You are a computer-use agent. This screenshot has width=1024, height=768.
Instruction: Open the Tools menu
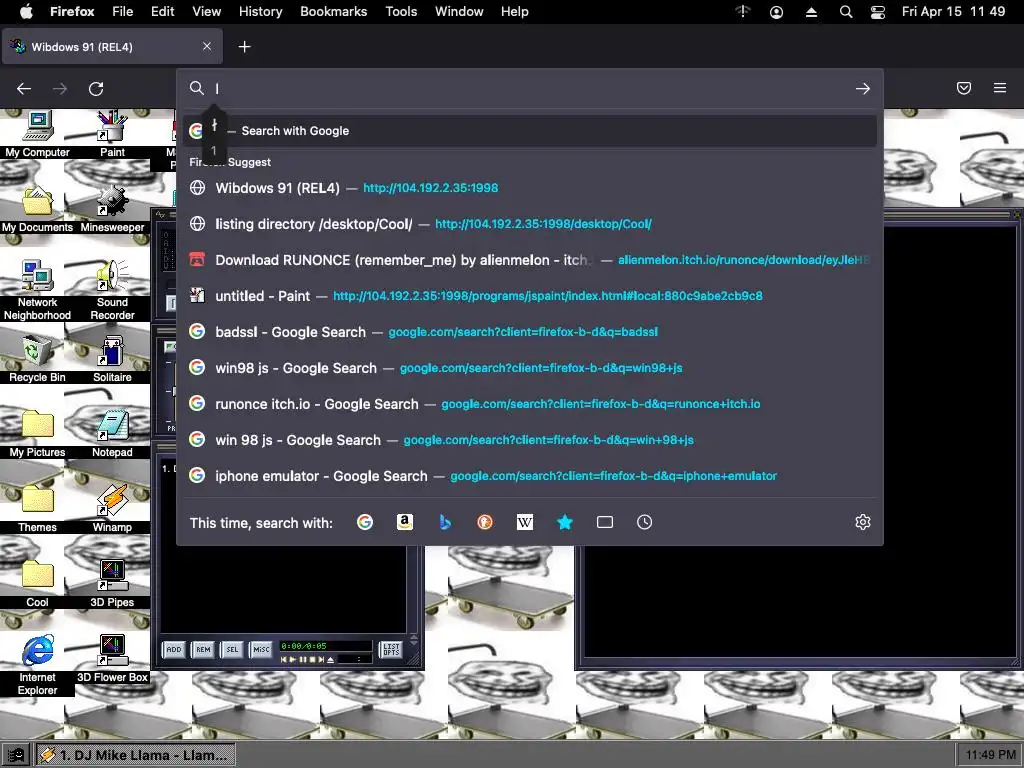401,12
